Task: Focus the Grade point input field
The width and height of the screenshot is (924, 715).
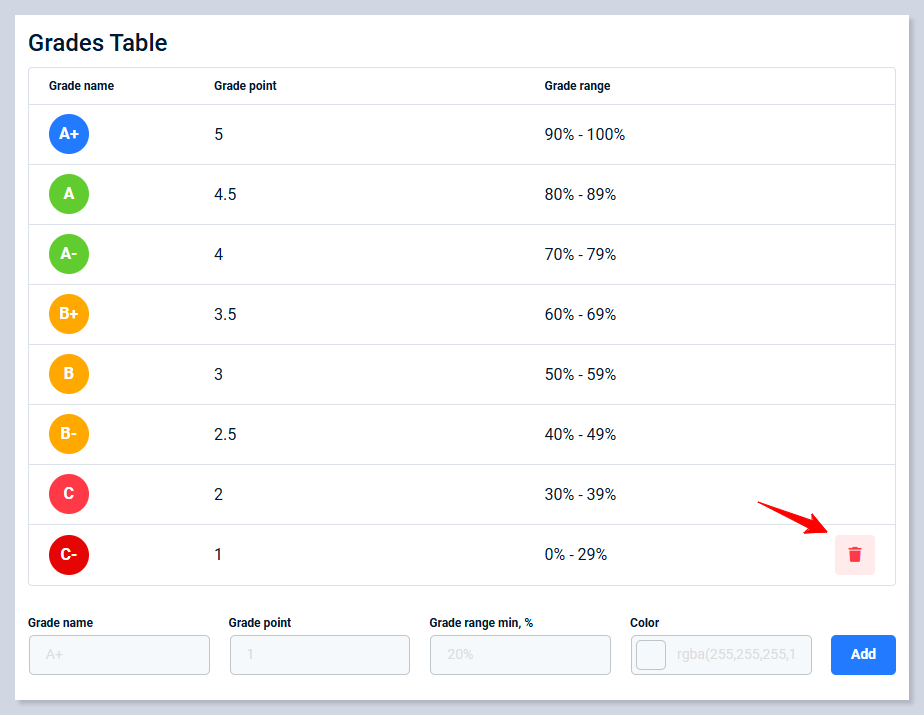Action: point(319,655)
